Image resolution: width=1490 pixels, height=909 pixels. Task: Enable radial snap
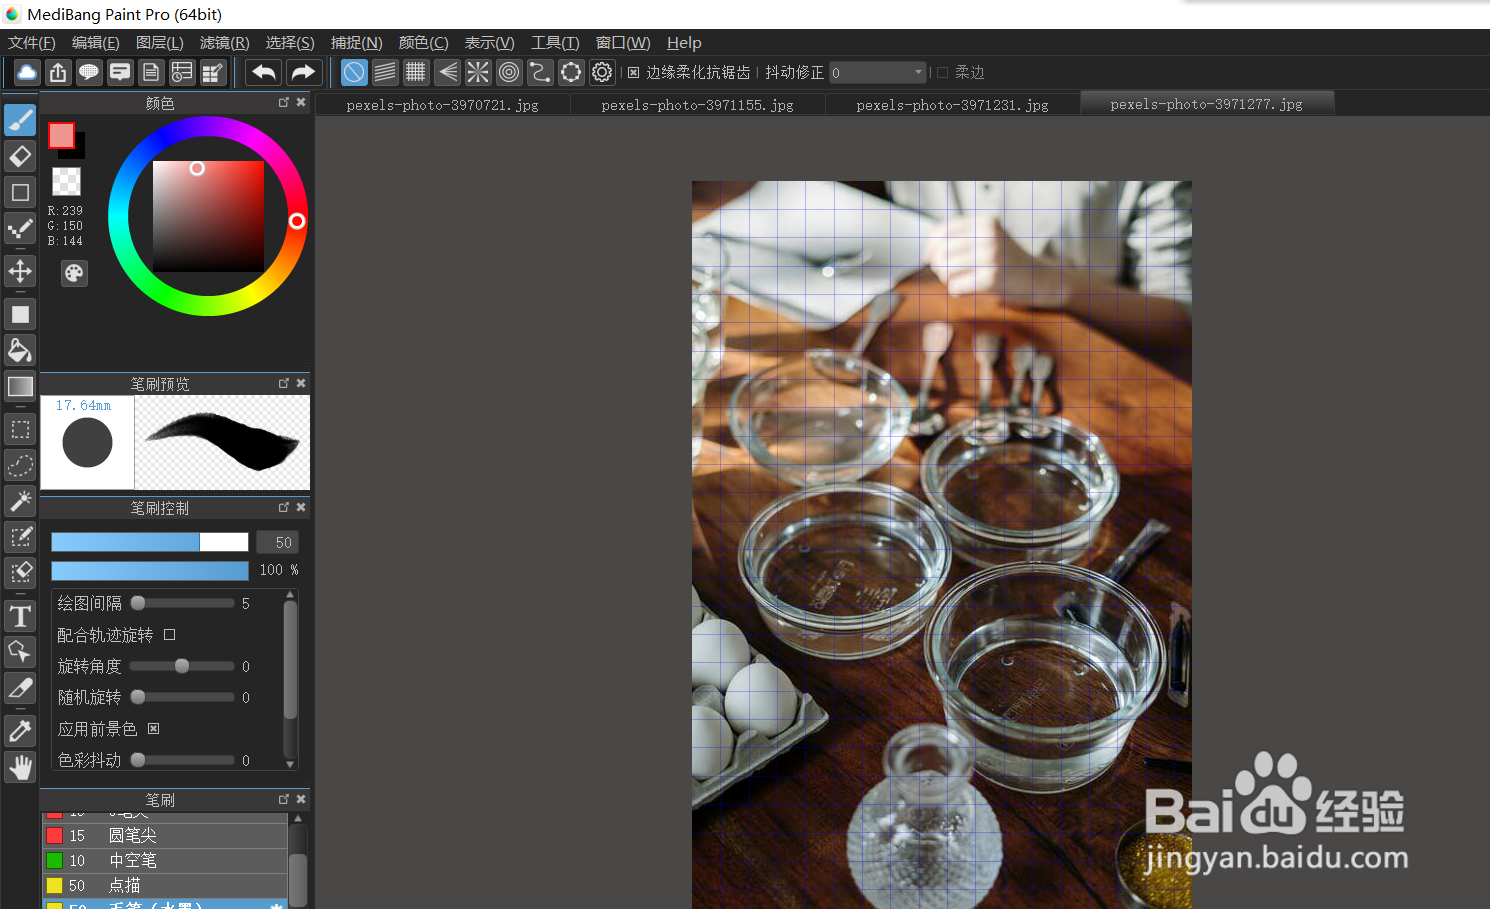click(x=478, y=72)
